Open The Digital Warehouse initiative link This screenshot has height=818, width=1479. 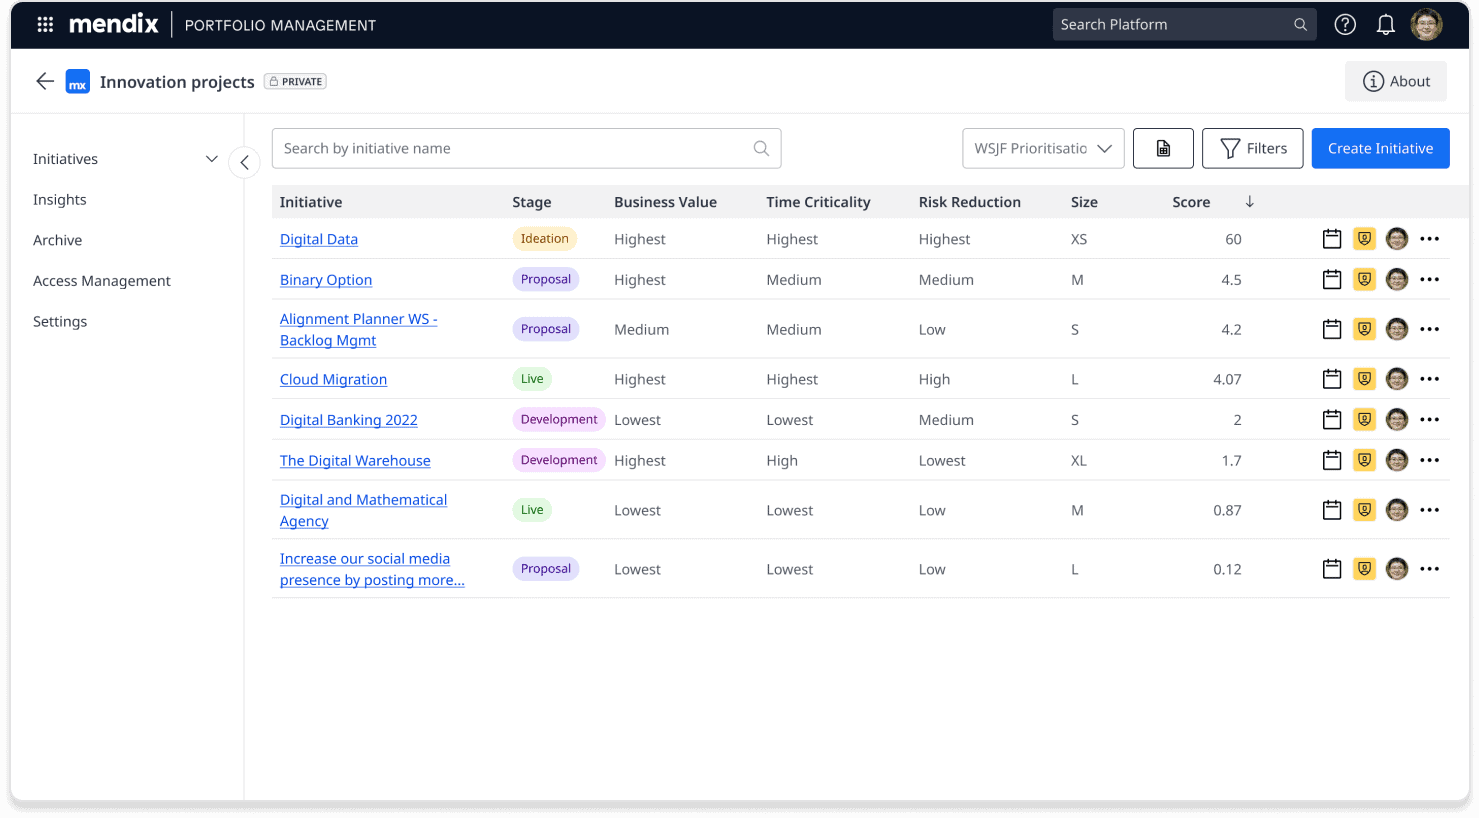click(355, 461)
